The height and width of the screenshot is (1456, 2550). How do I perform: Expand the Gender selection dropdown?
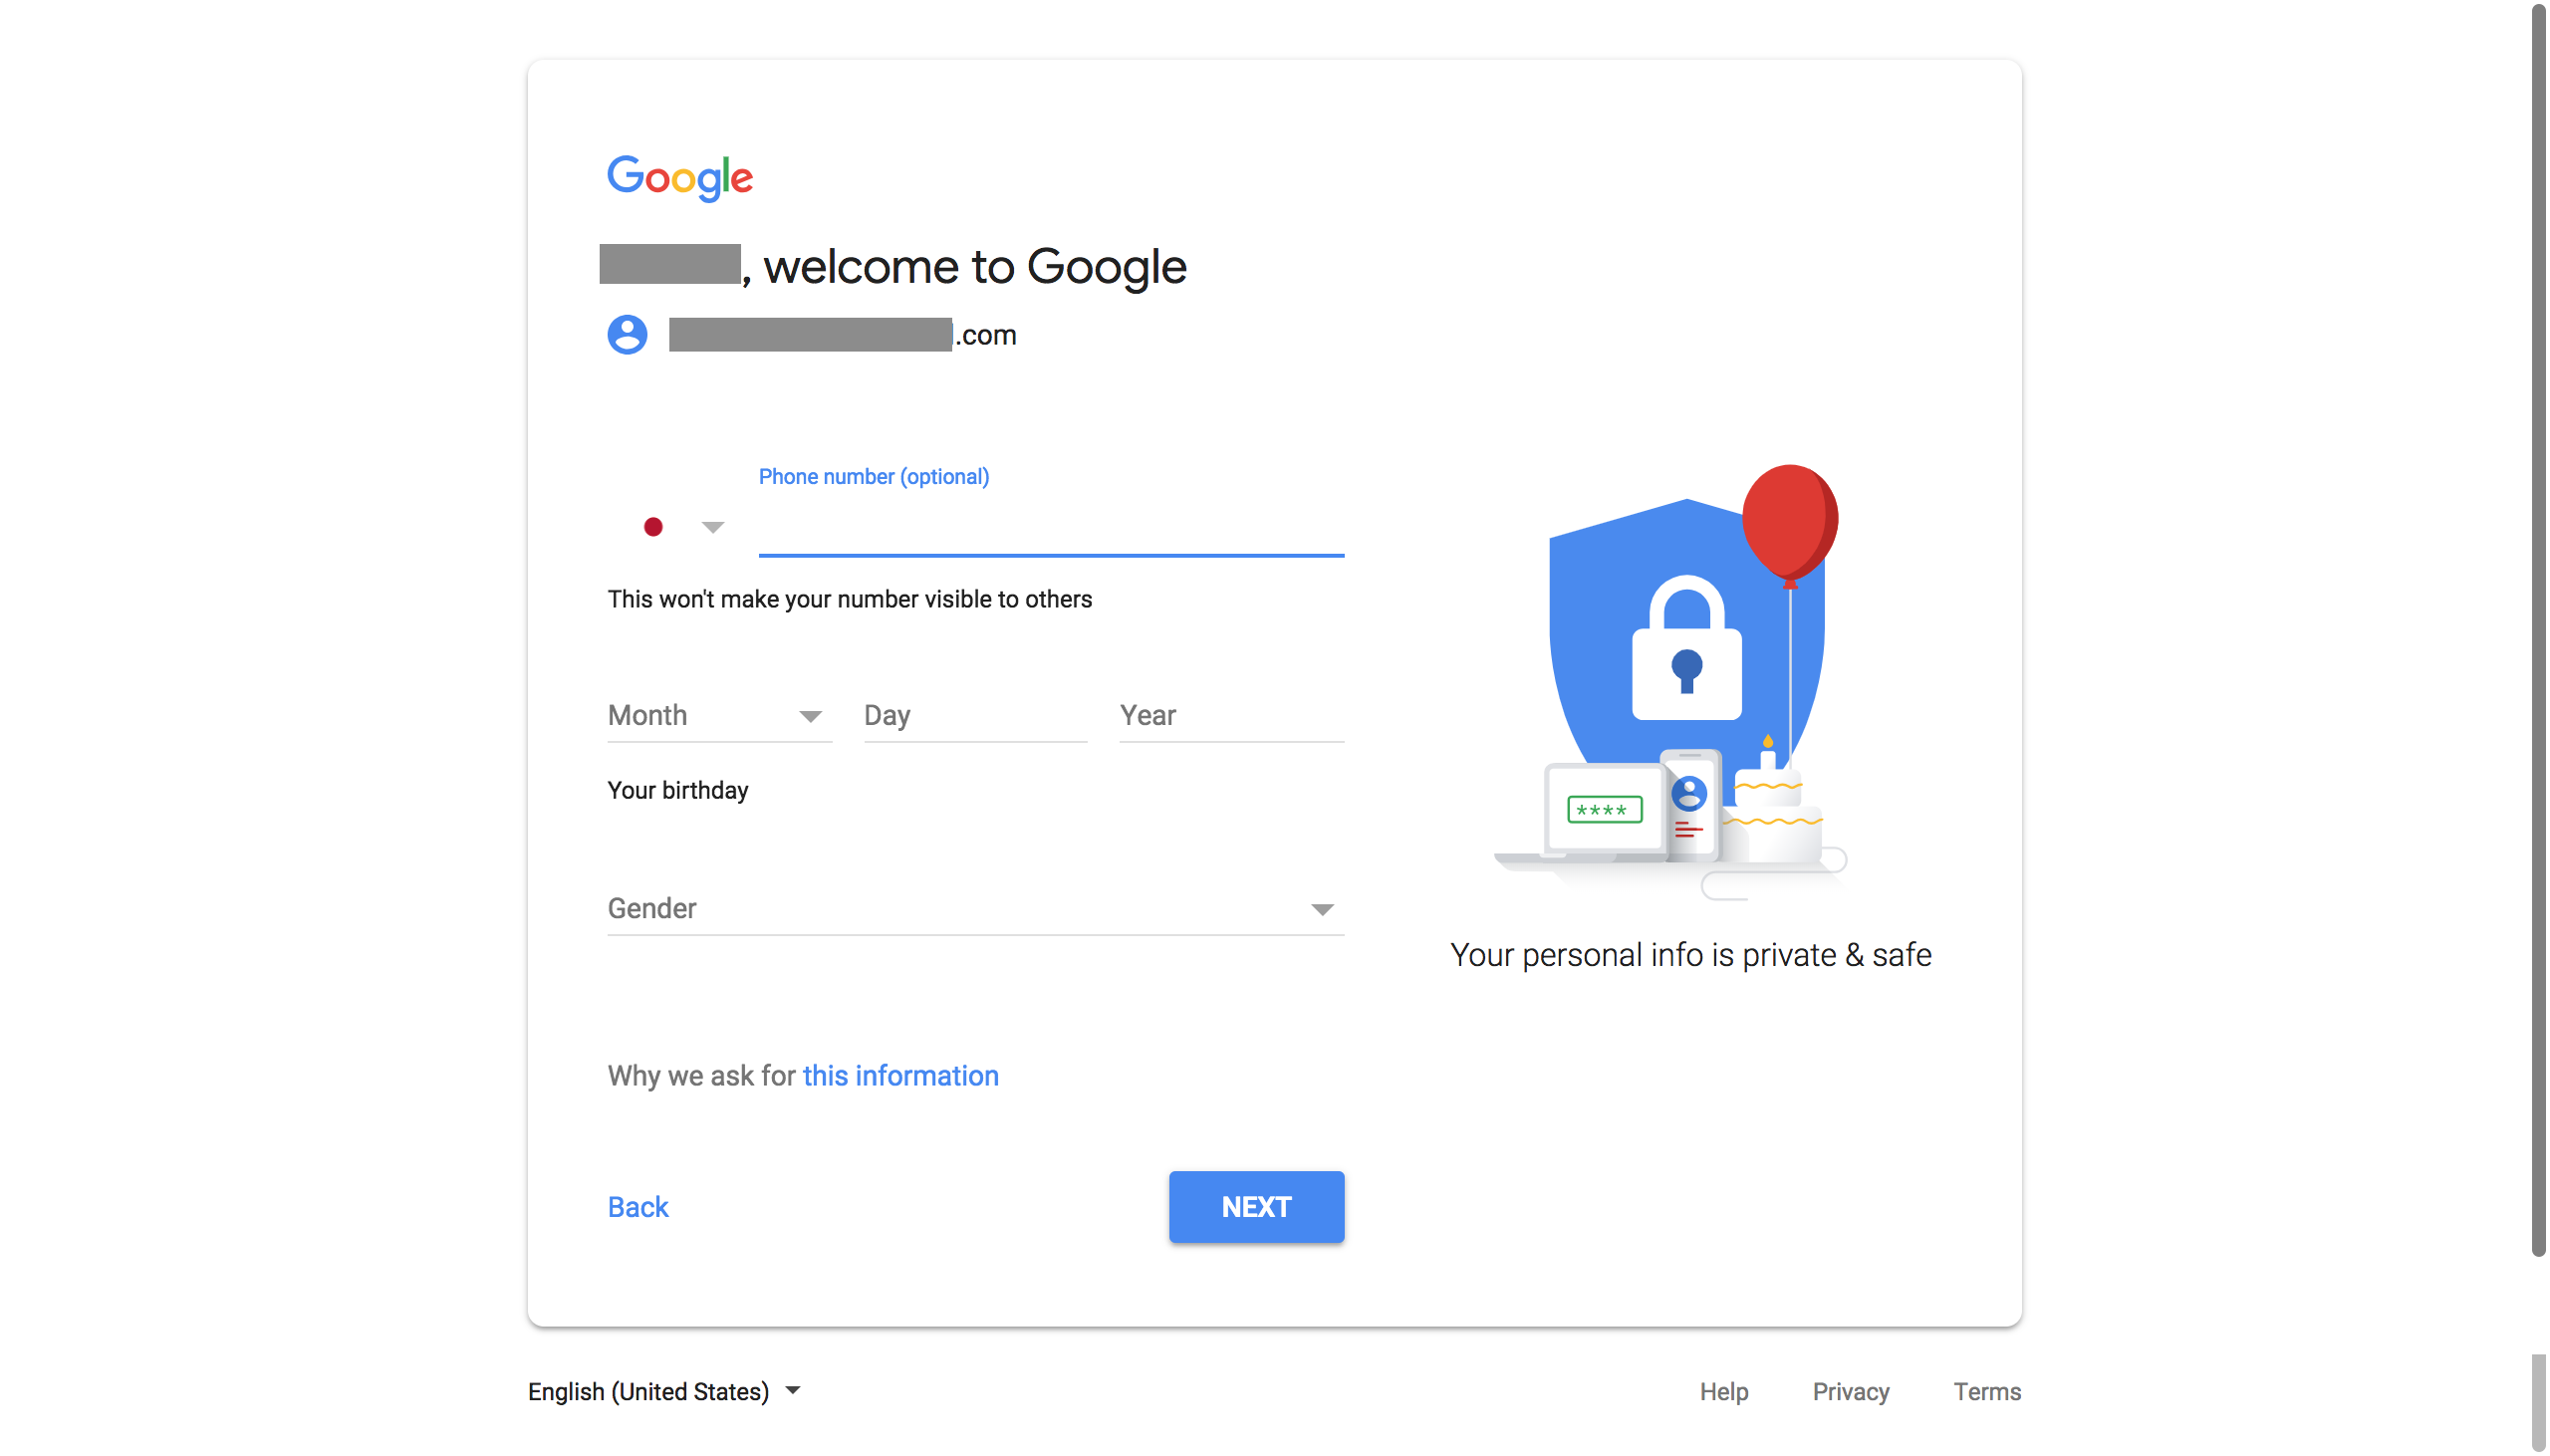click(x=1321, y=908)
